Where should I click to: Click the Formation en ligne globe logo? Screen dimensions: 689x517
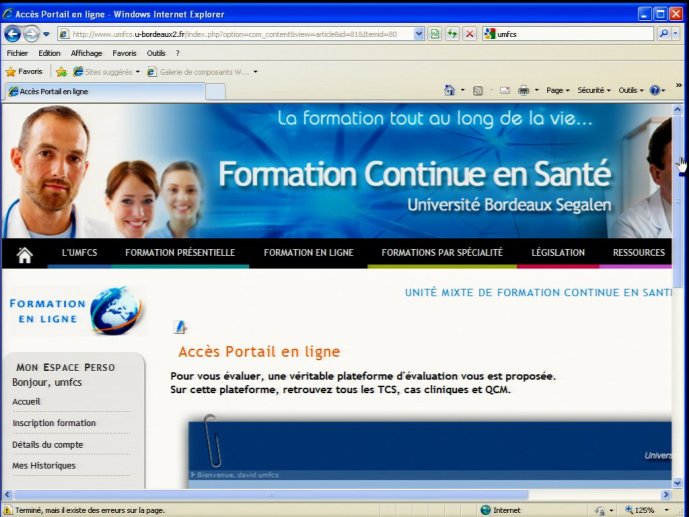tap(77, 311)
